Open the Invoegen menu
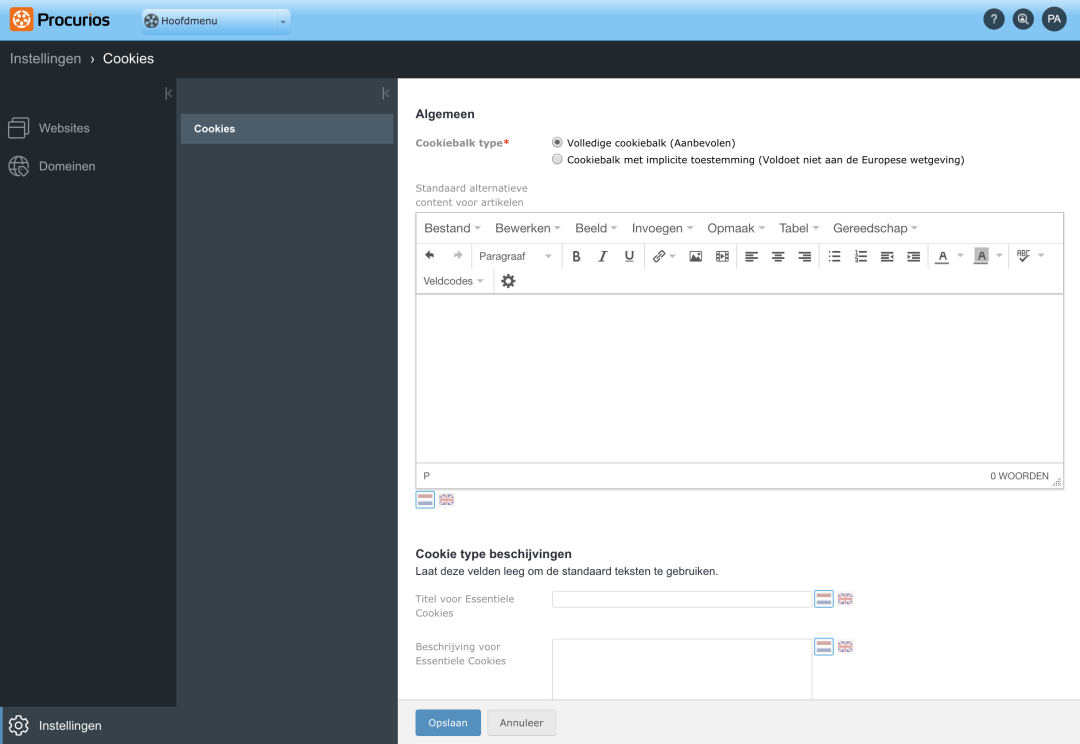Screen dimensions: 1080x744 click(x=662, y=228)
